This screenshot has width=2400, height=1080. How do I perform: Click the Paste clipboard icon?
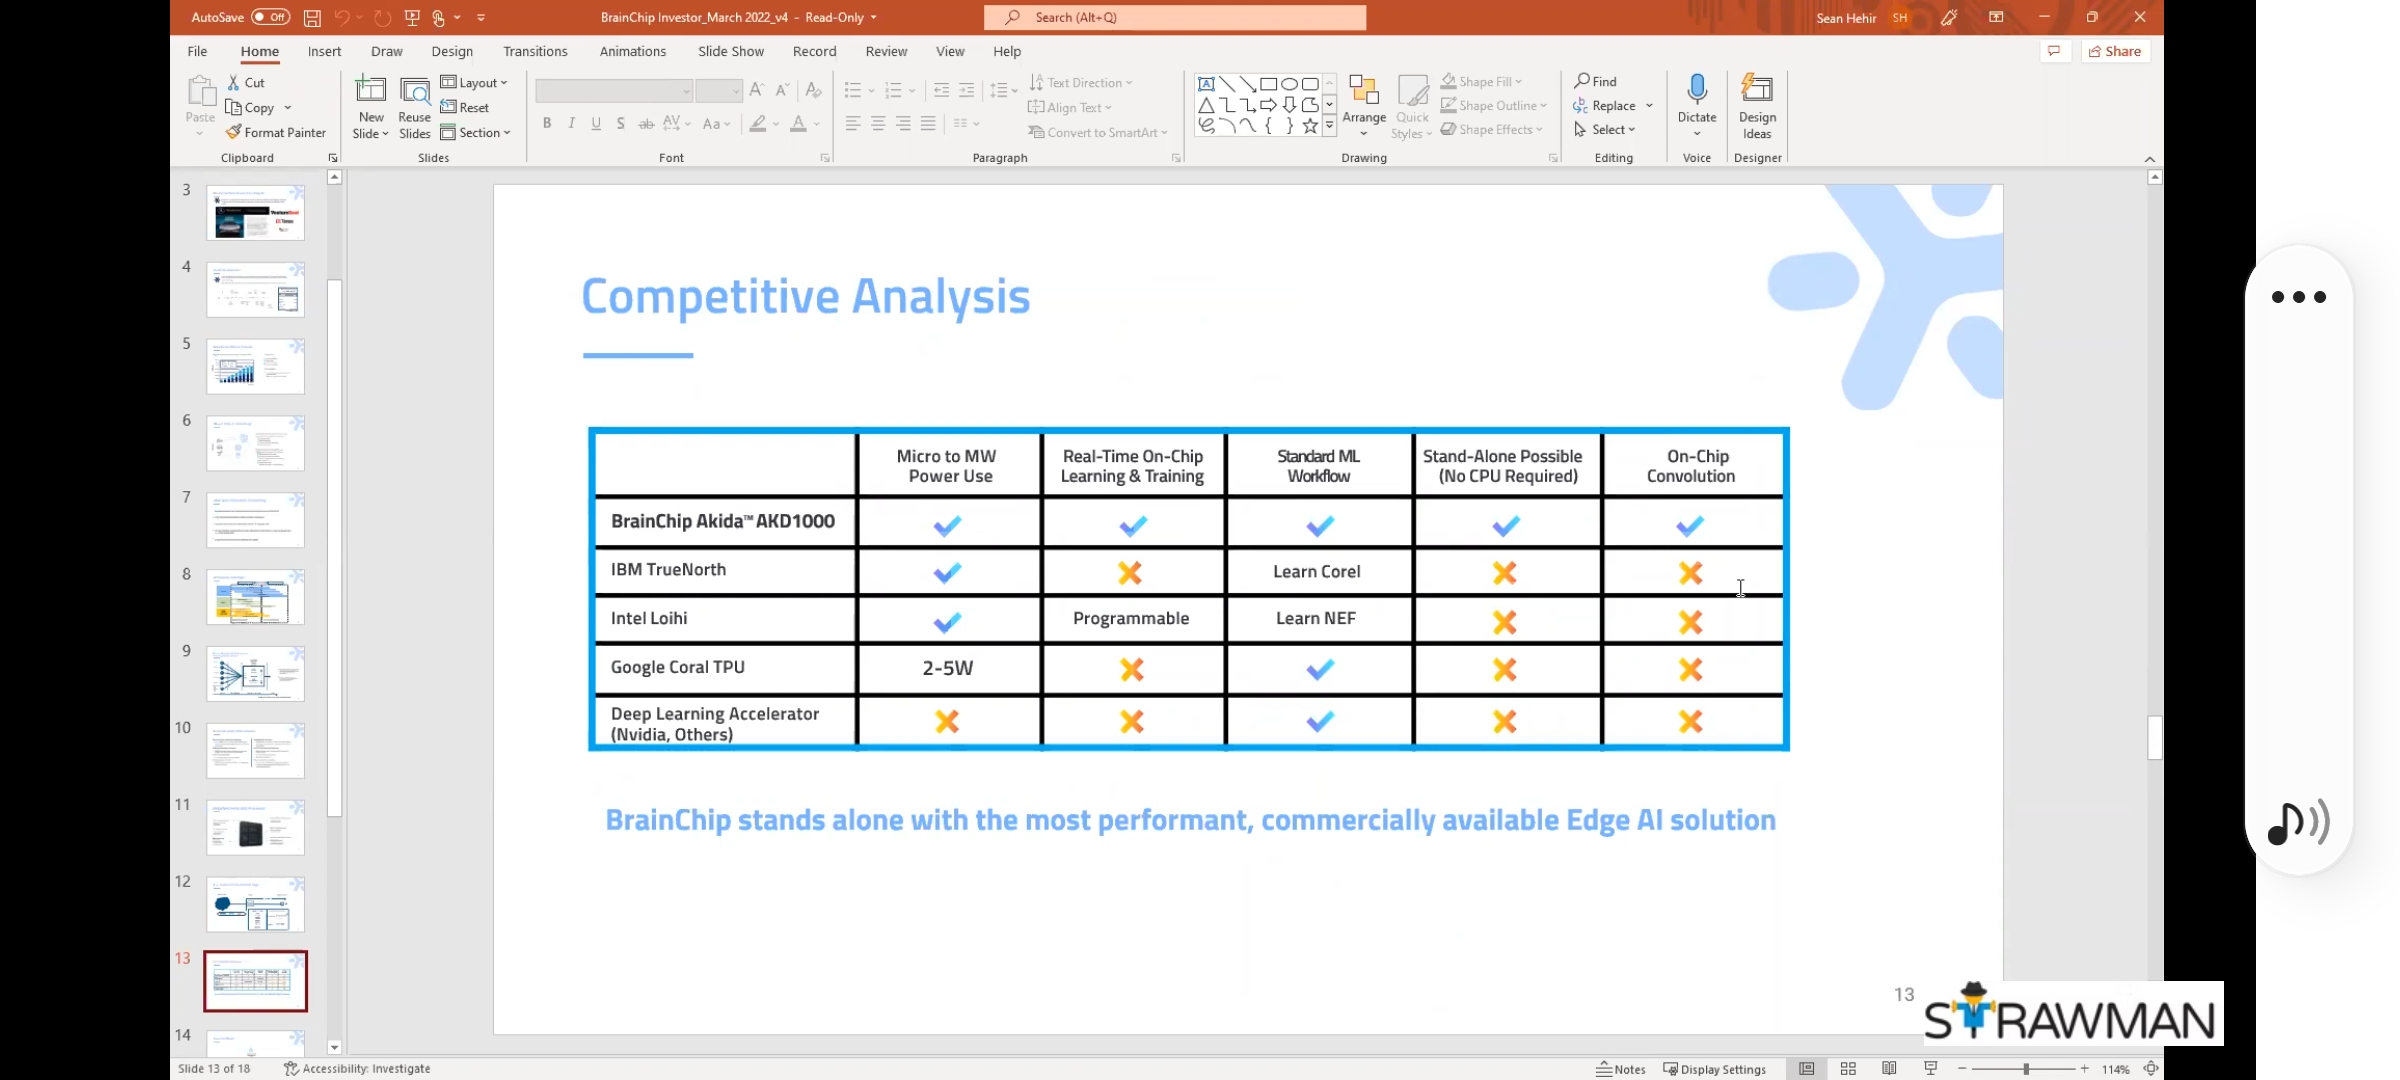click(201, 92)
